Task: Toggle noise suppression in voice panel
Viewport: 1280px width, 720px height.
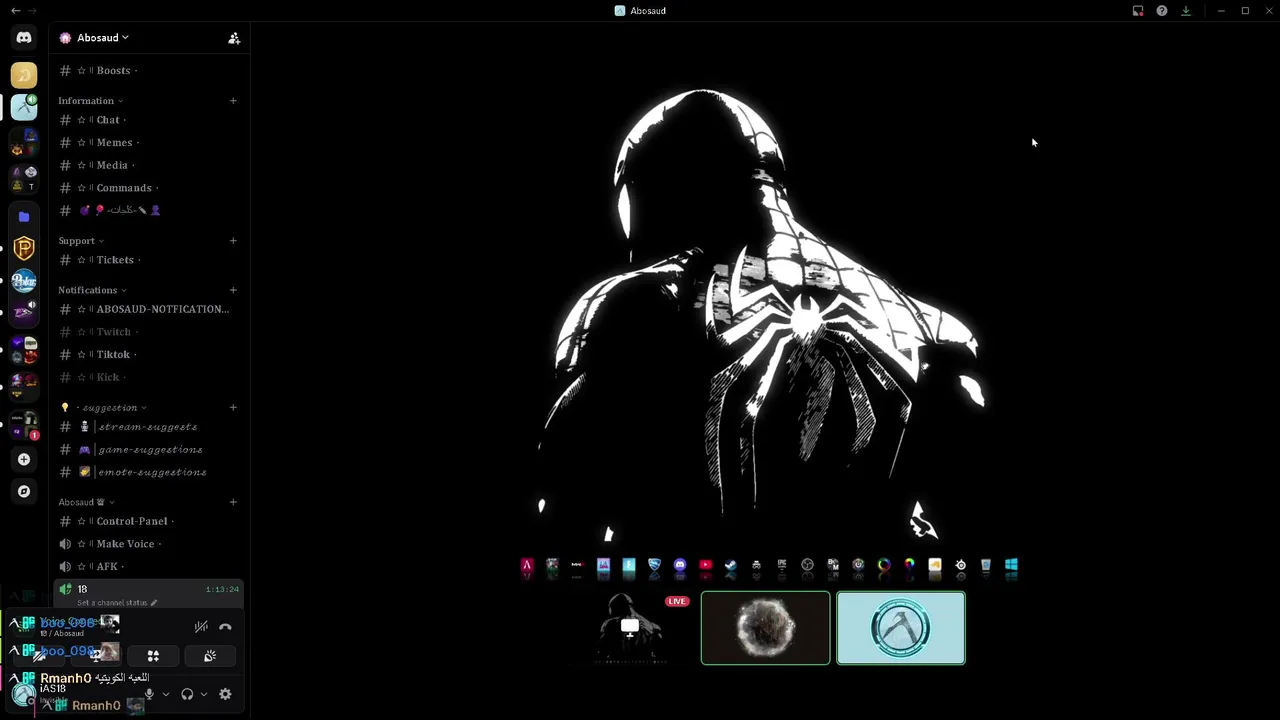Action: (201, 627)
